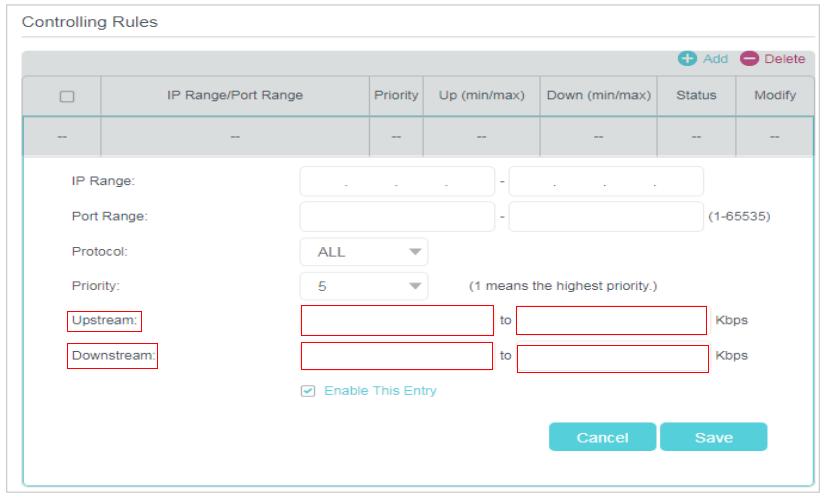Tick the select-all checkbox in table header

click(x=67, y=96)
